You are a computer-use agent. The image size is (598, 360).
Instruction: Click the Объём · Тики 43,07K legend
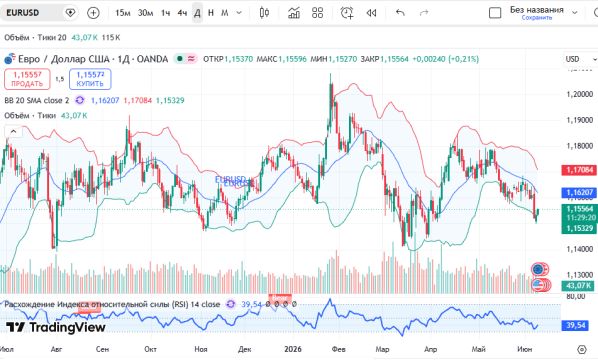[46, 116]
